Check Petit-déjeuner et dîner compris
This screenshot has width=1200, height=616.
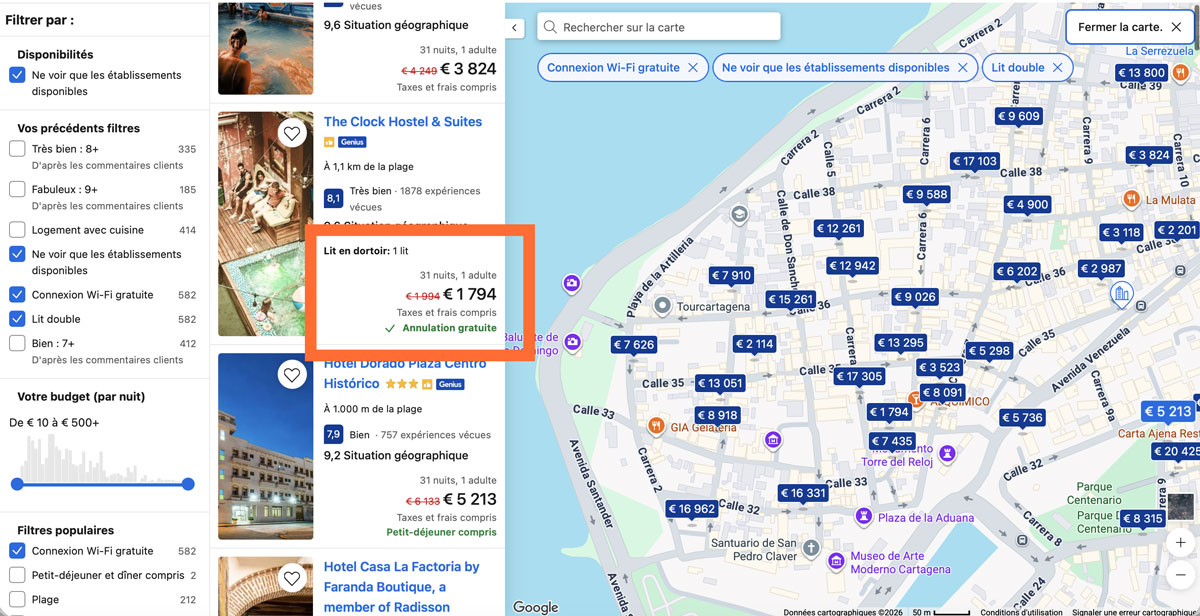click(x=17, y=575)
